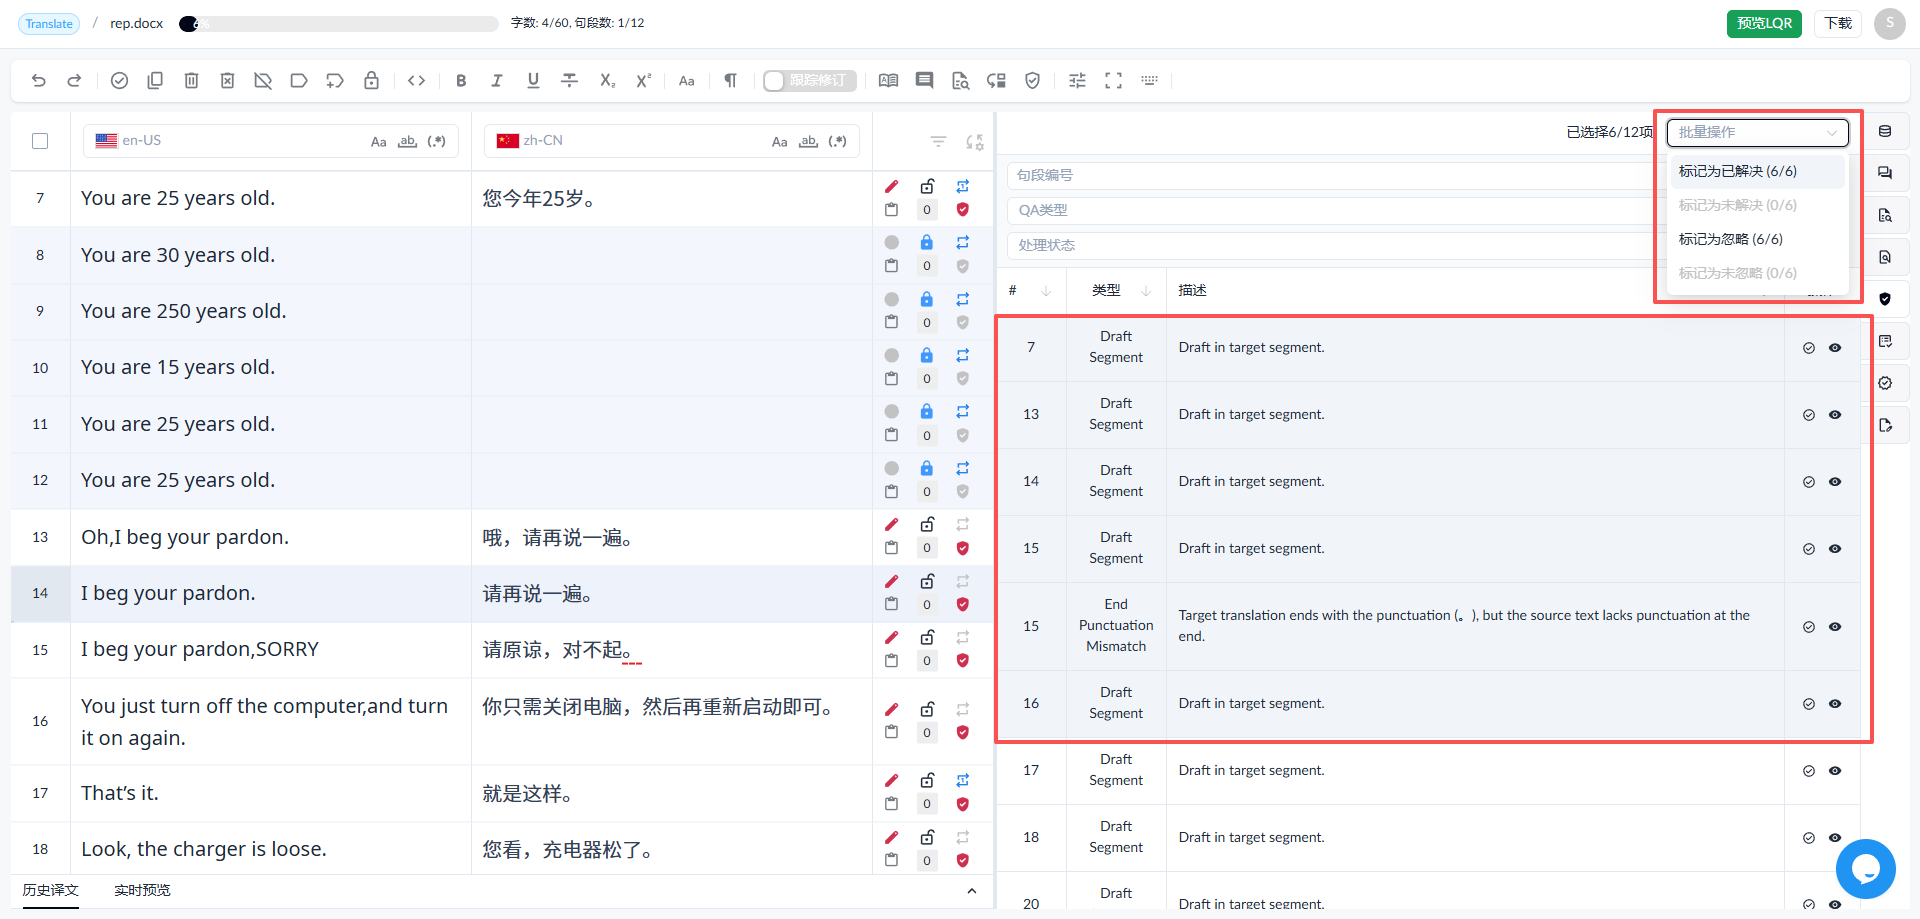Switch to 历史译文 tab
This screenshot has height=919, width=1920.
click(x=50, y=890)
